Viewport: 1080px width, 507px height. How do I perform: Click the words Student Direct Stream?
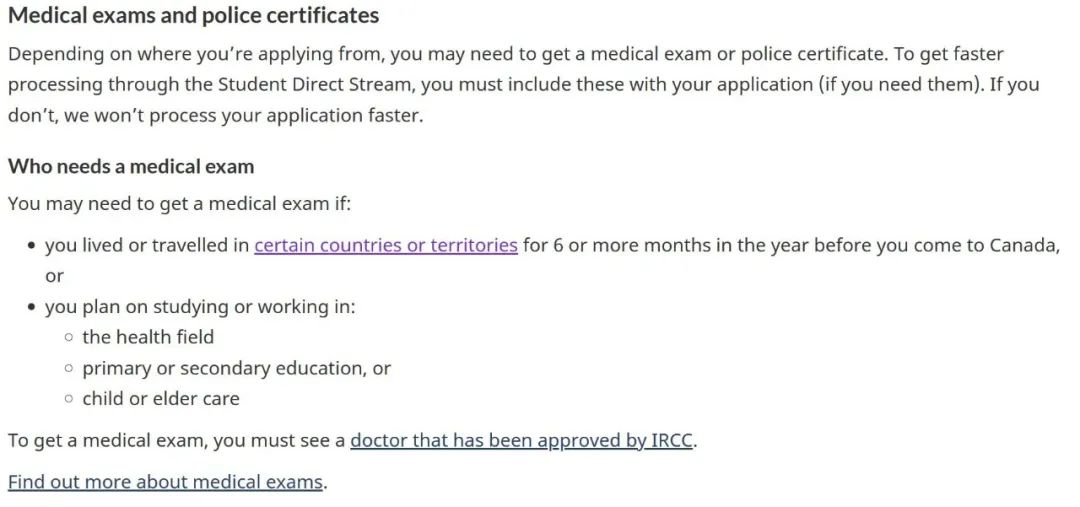click(x=317, y=85)
